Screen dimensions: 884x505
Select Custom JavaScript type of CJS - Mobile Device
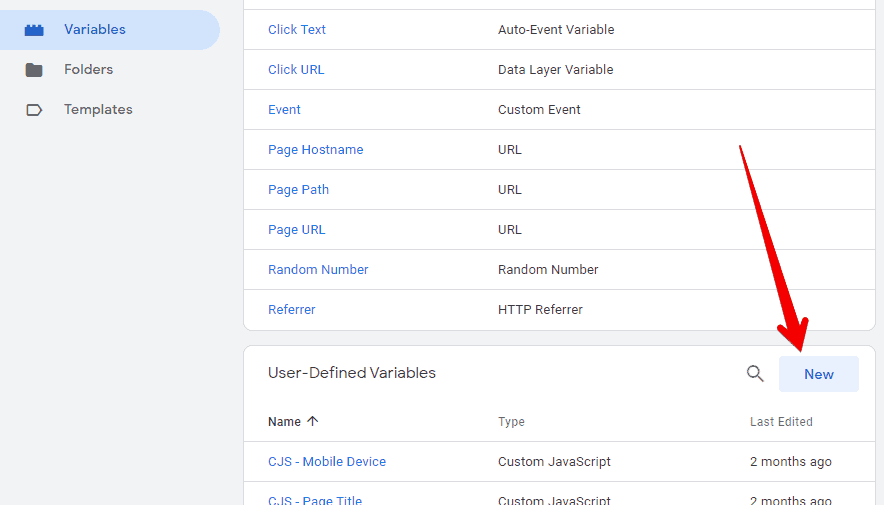554,462
